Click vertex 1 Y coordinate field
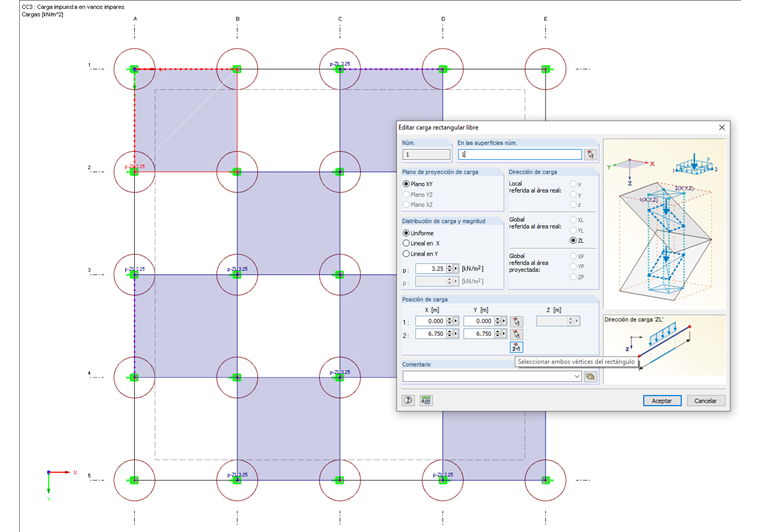760x532 pixels. [x=479, y=321]
